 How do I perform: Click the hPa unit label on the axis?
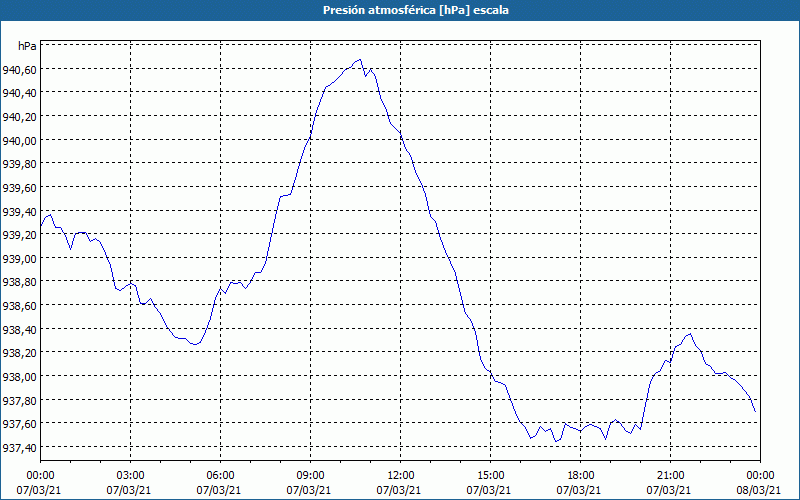click(x=27, y=46)
